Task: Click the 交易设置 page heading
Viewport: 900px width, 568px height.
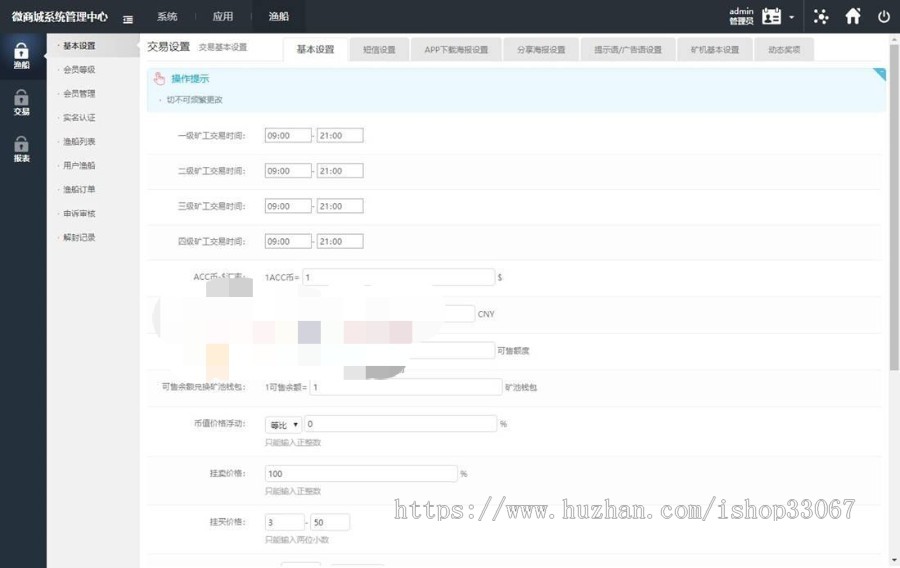Action: click(x=168, y=46)
